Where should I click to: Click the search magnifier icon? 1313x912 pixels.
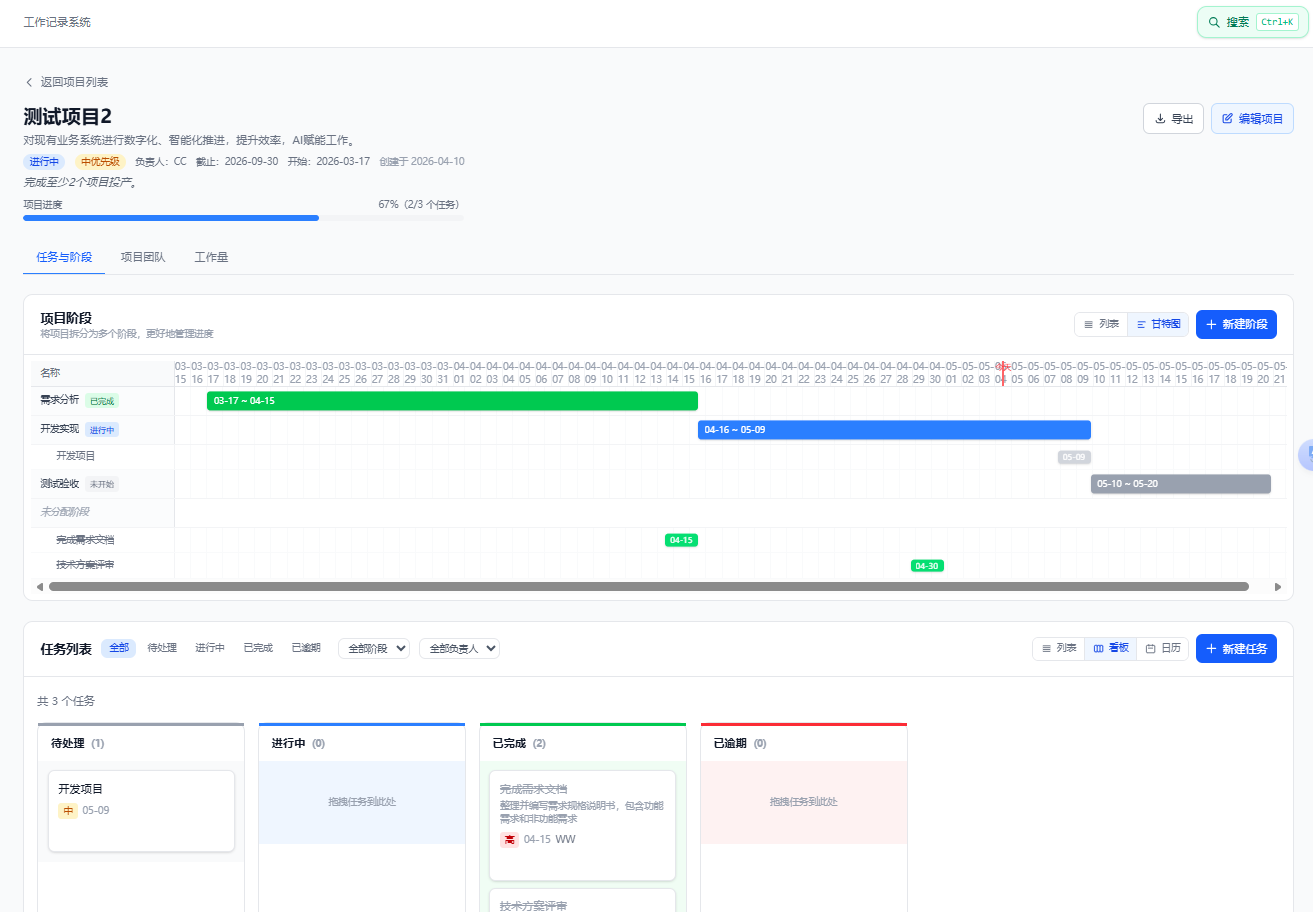pyautogui.click(x=1214, y=22)
